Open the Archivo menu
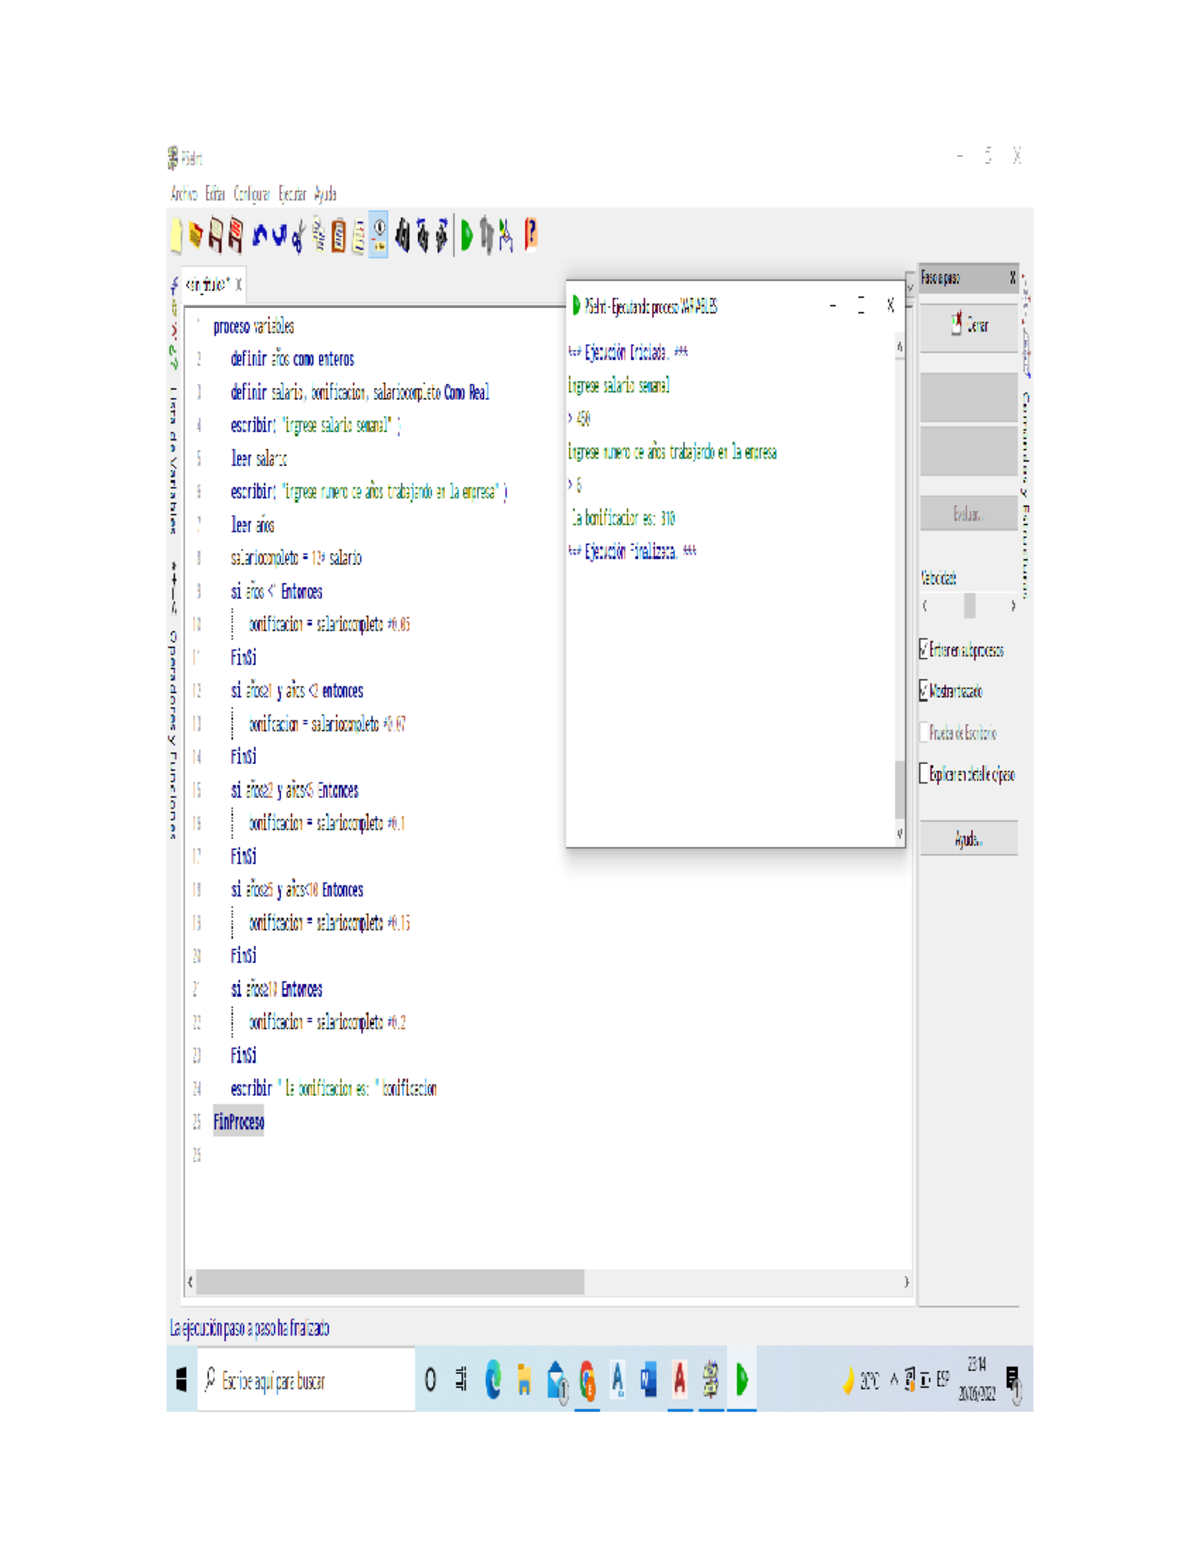1200x1553 pixels. (x=183, y=194)
